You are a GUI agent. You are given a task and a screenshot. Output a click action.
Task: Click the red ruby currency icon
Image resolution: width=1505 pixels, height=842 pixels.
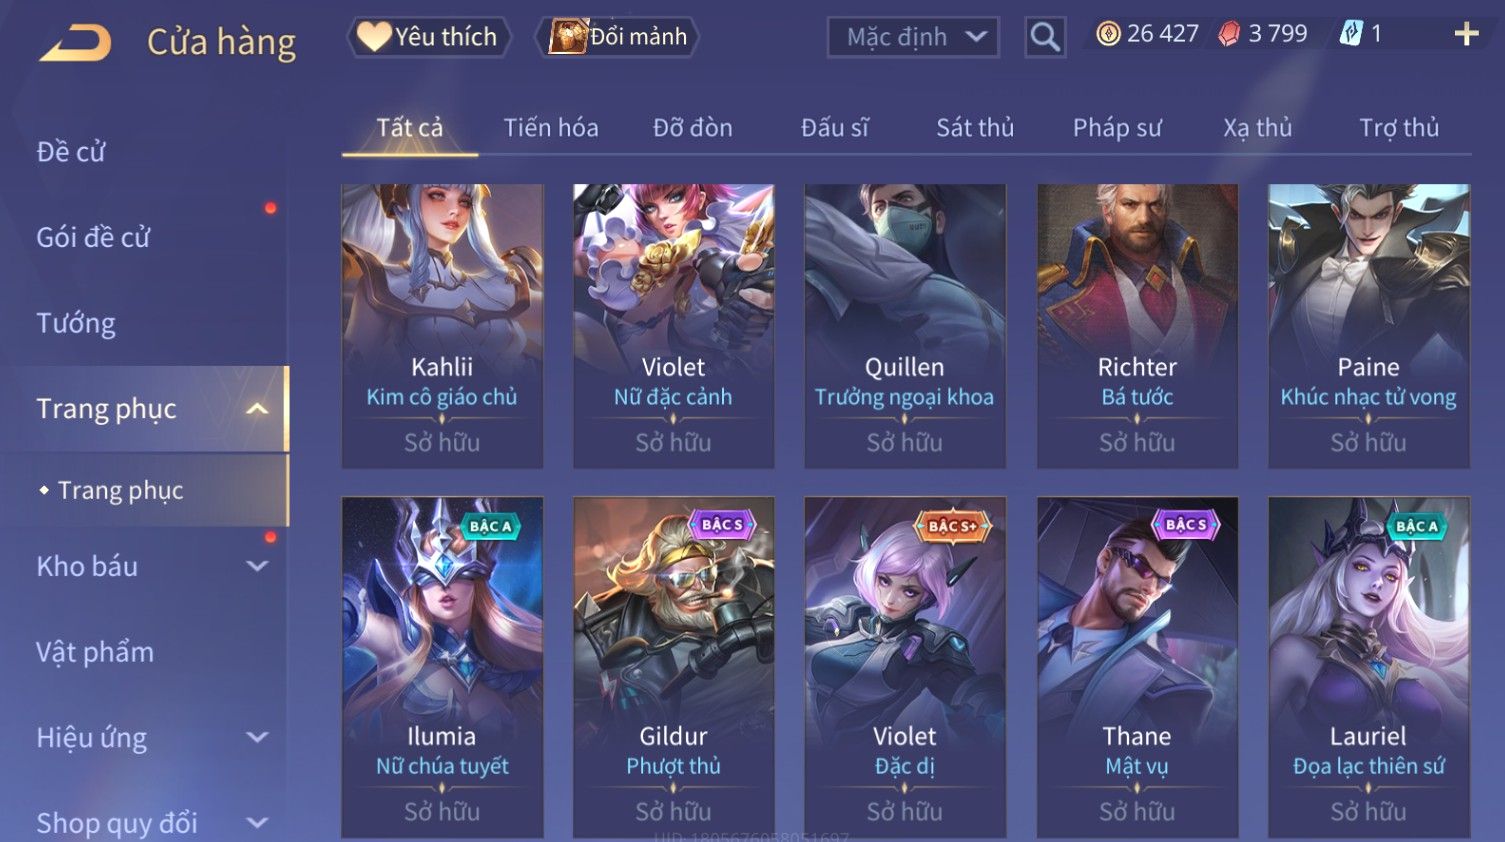[1229, 34]
